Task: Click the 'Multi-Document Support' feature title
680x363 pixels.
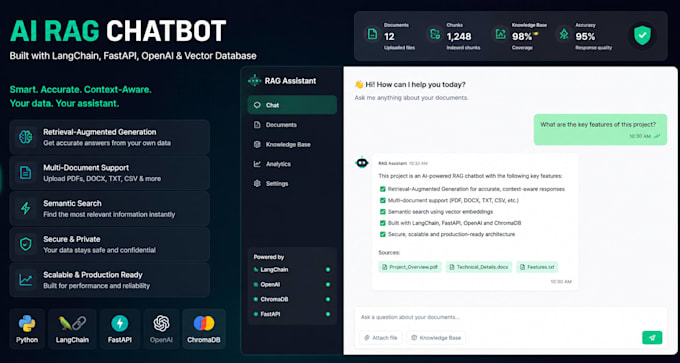Action: [86, 168]
